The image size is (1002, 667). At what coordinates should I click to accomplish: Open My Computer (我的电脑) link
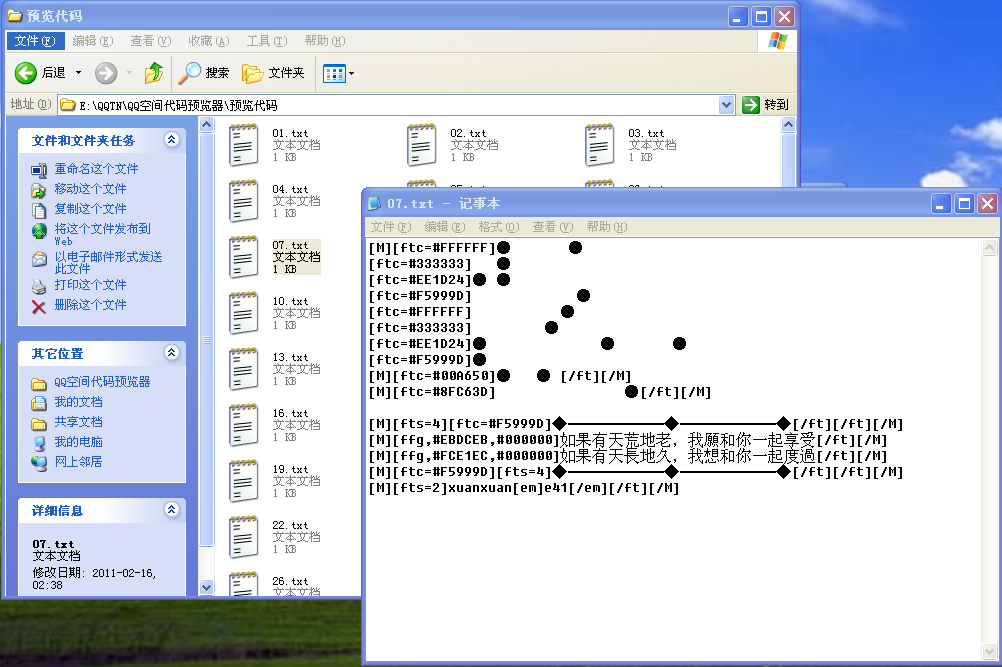78,442
